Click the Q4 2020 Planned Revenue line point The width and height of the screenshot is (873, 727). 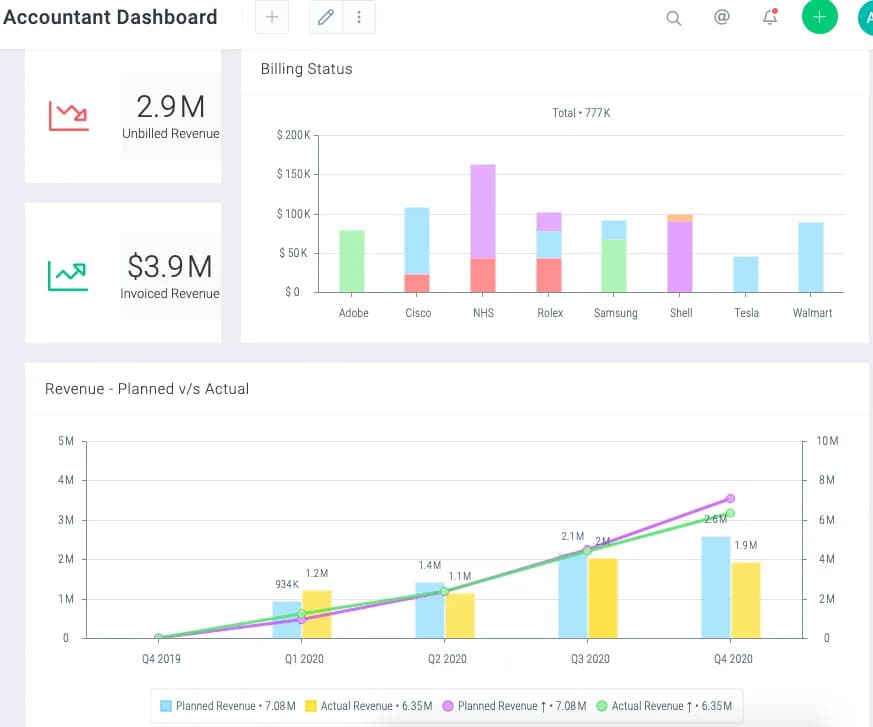[730, 498]
